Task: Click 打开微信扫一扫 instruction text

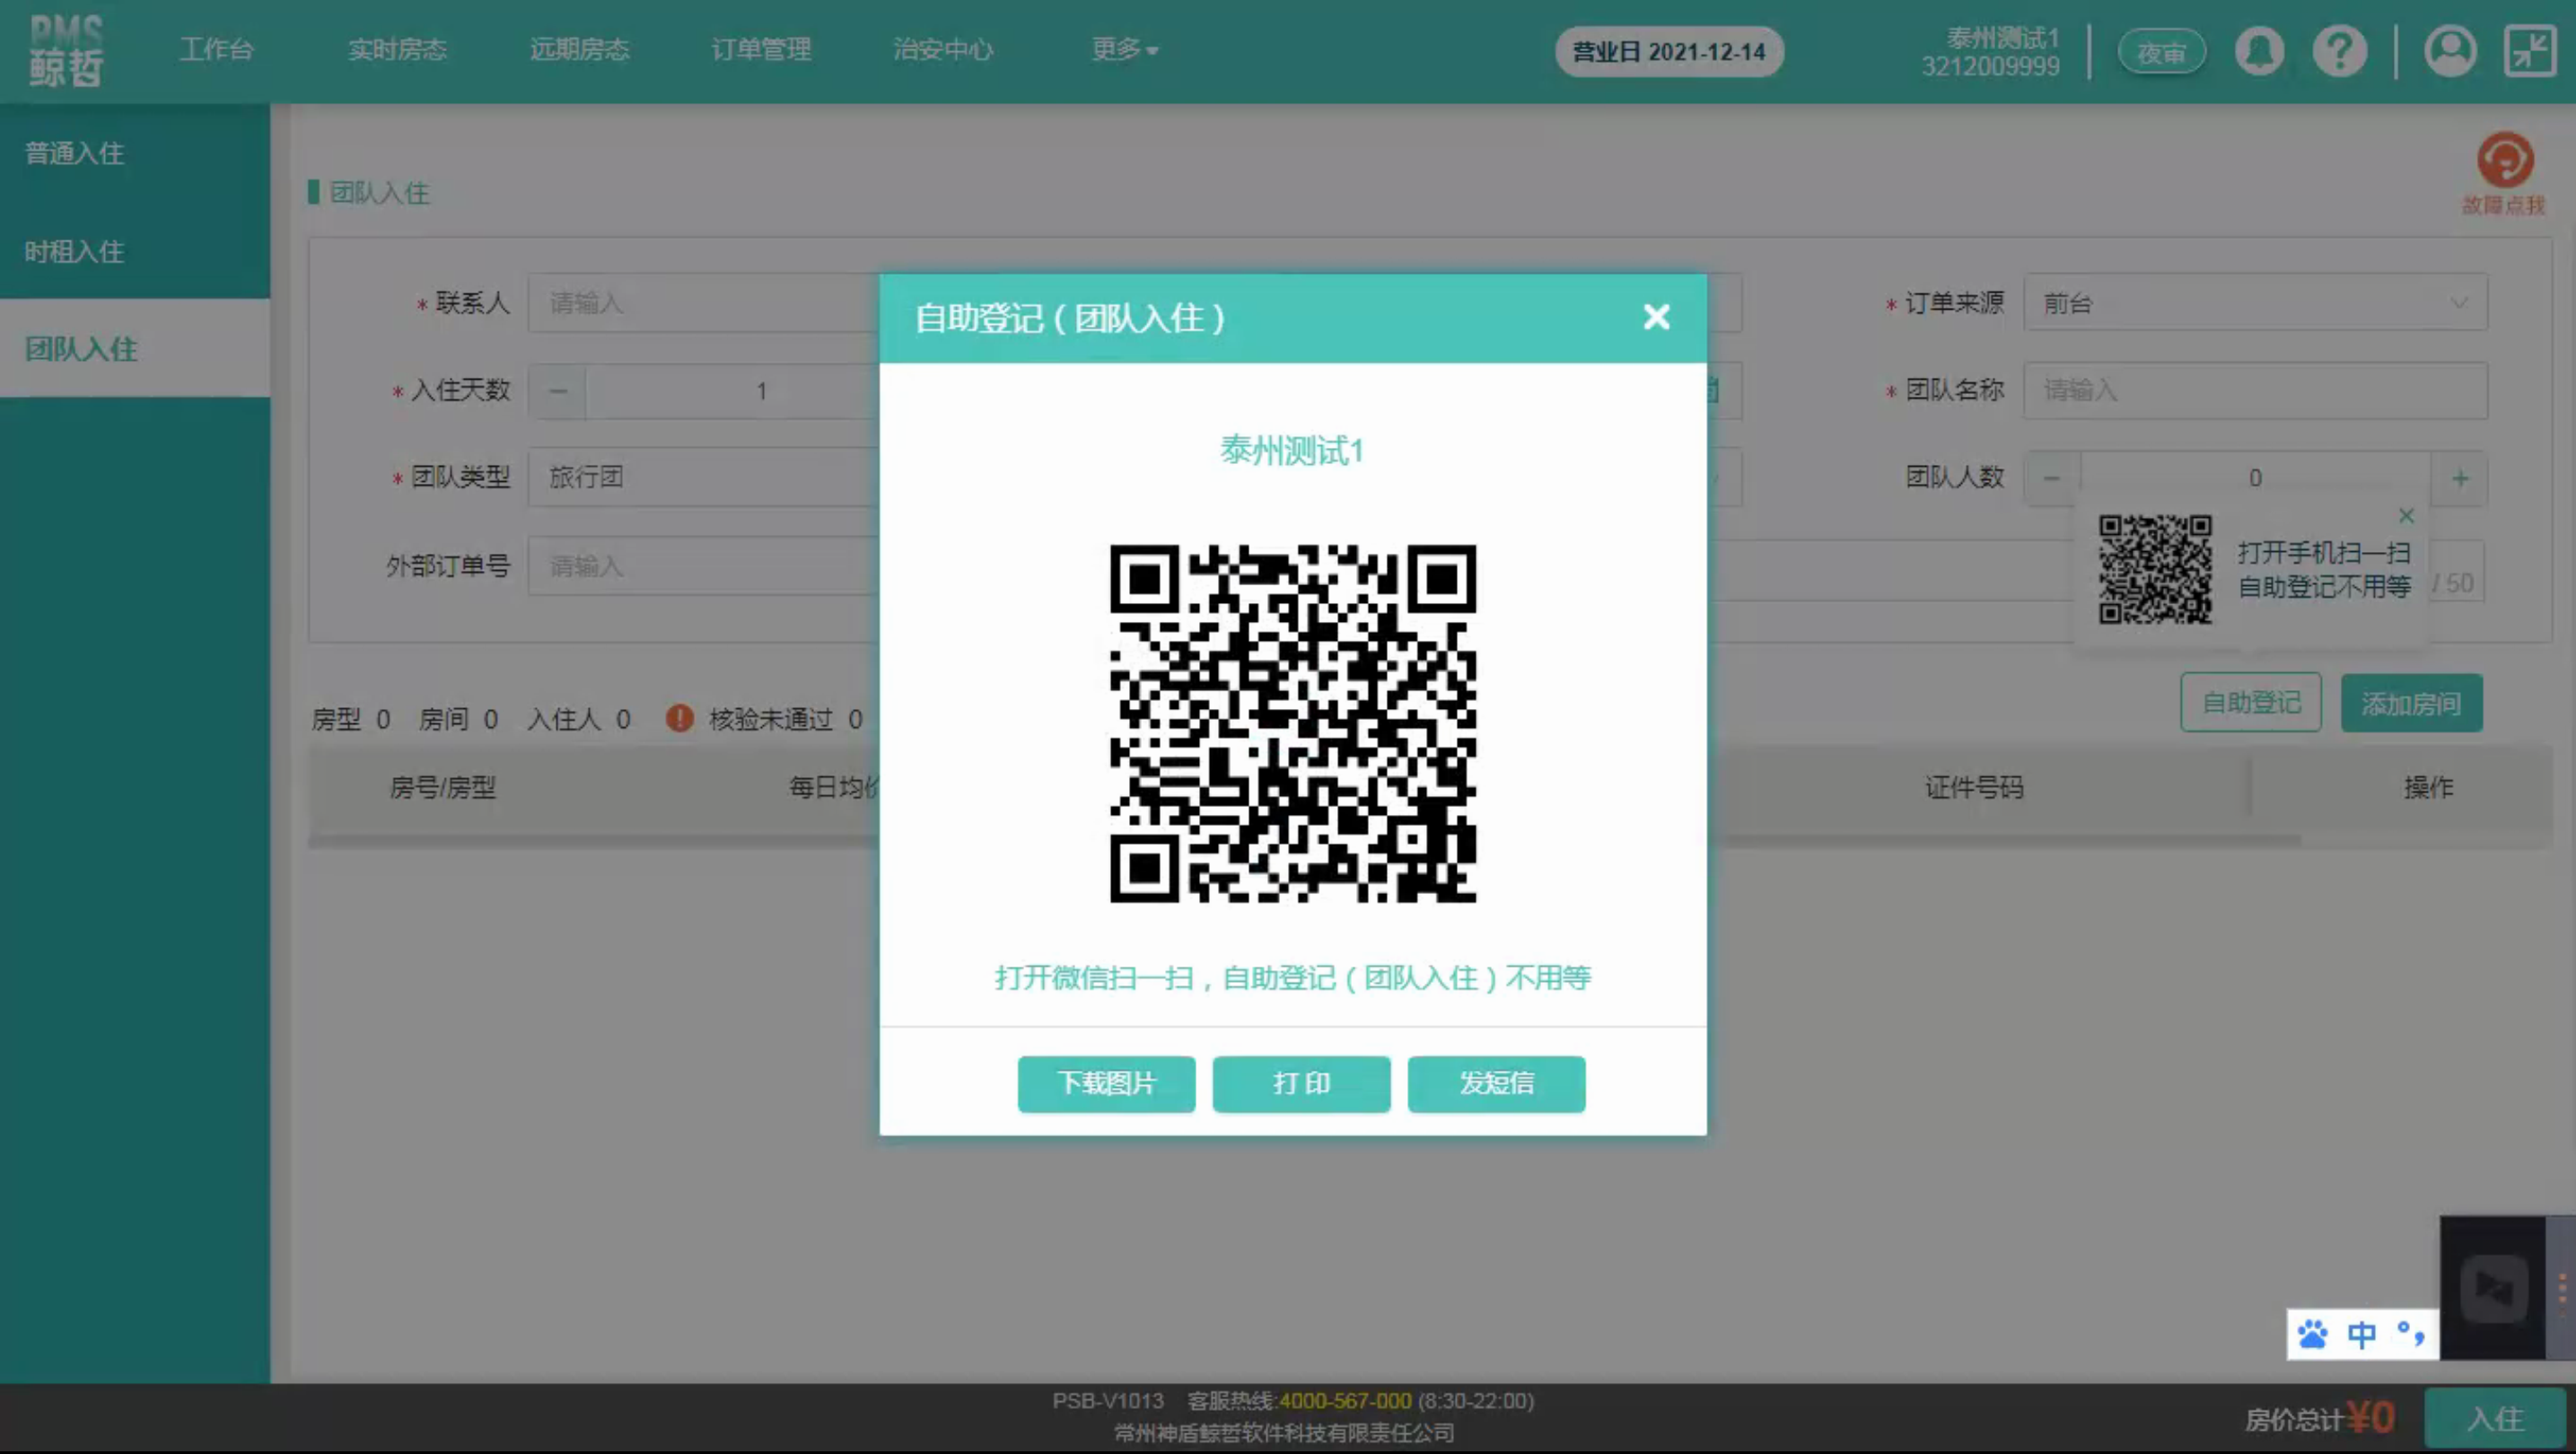Action: point(1292,978)
